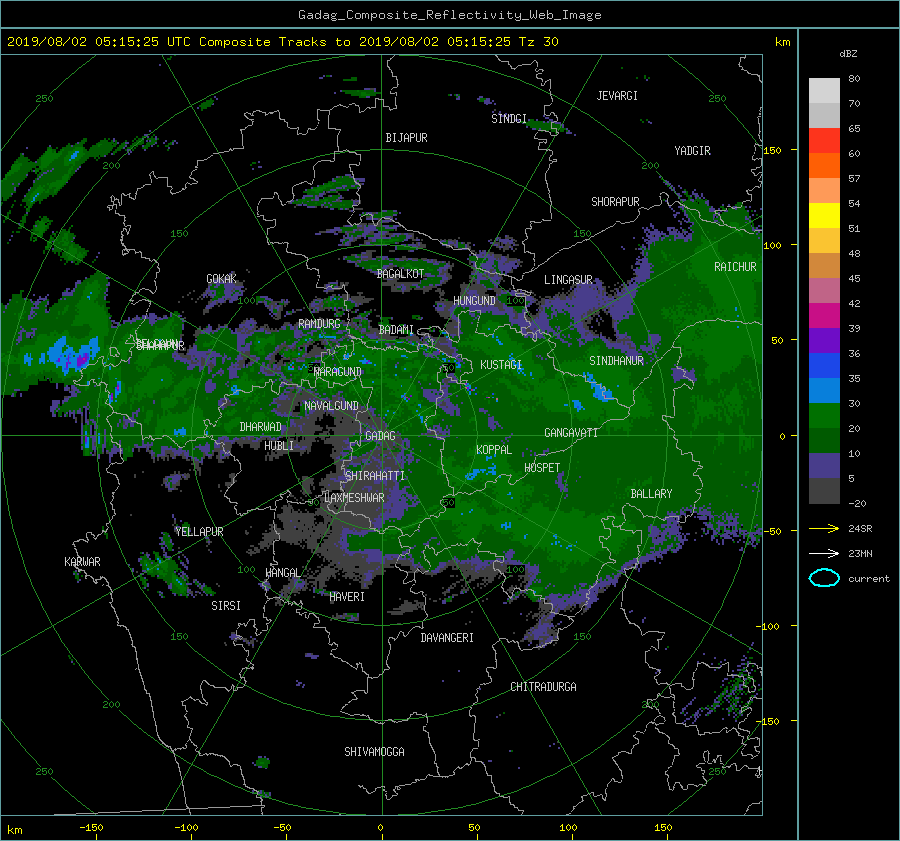Click the GANGAVATI city label
Image resolution: width=900 pixels, height=841 pixels.
(571, 432)
